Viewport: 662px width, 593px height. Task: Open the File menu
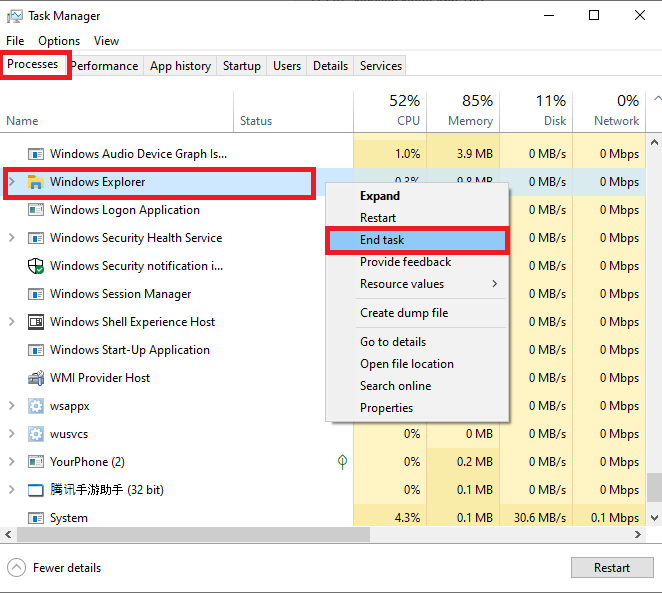15,41
